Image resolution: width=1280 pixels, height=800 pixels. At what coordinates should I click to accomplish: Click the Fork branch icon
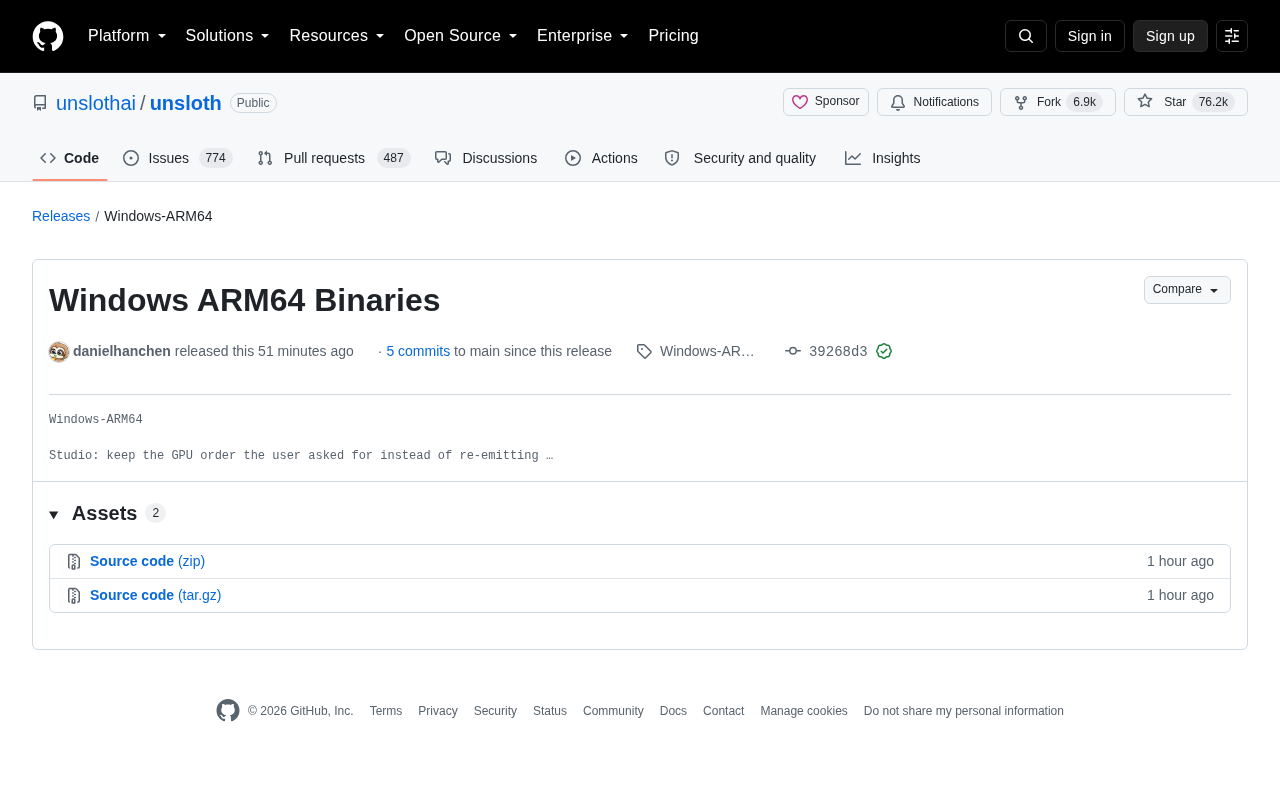[x=1021, y=102]
